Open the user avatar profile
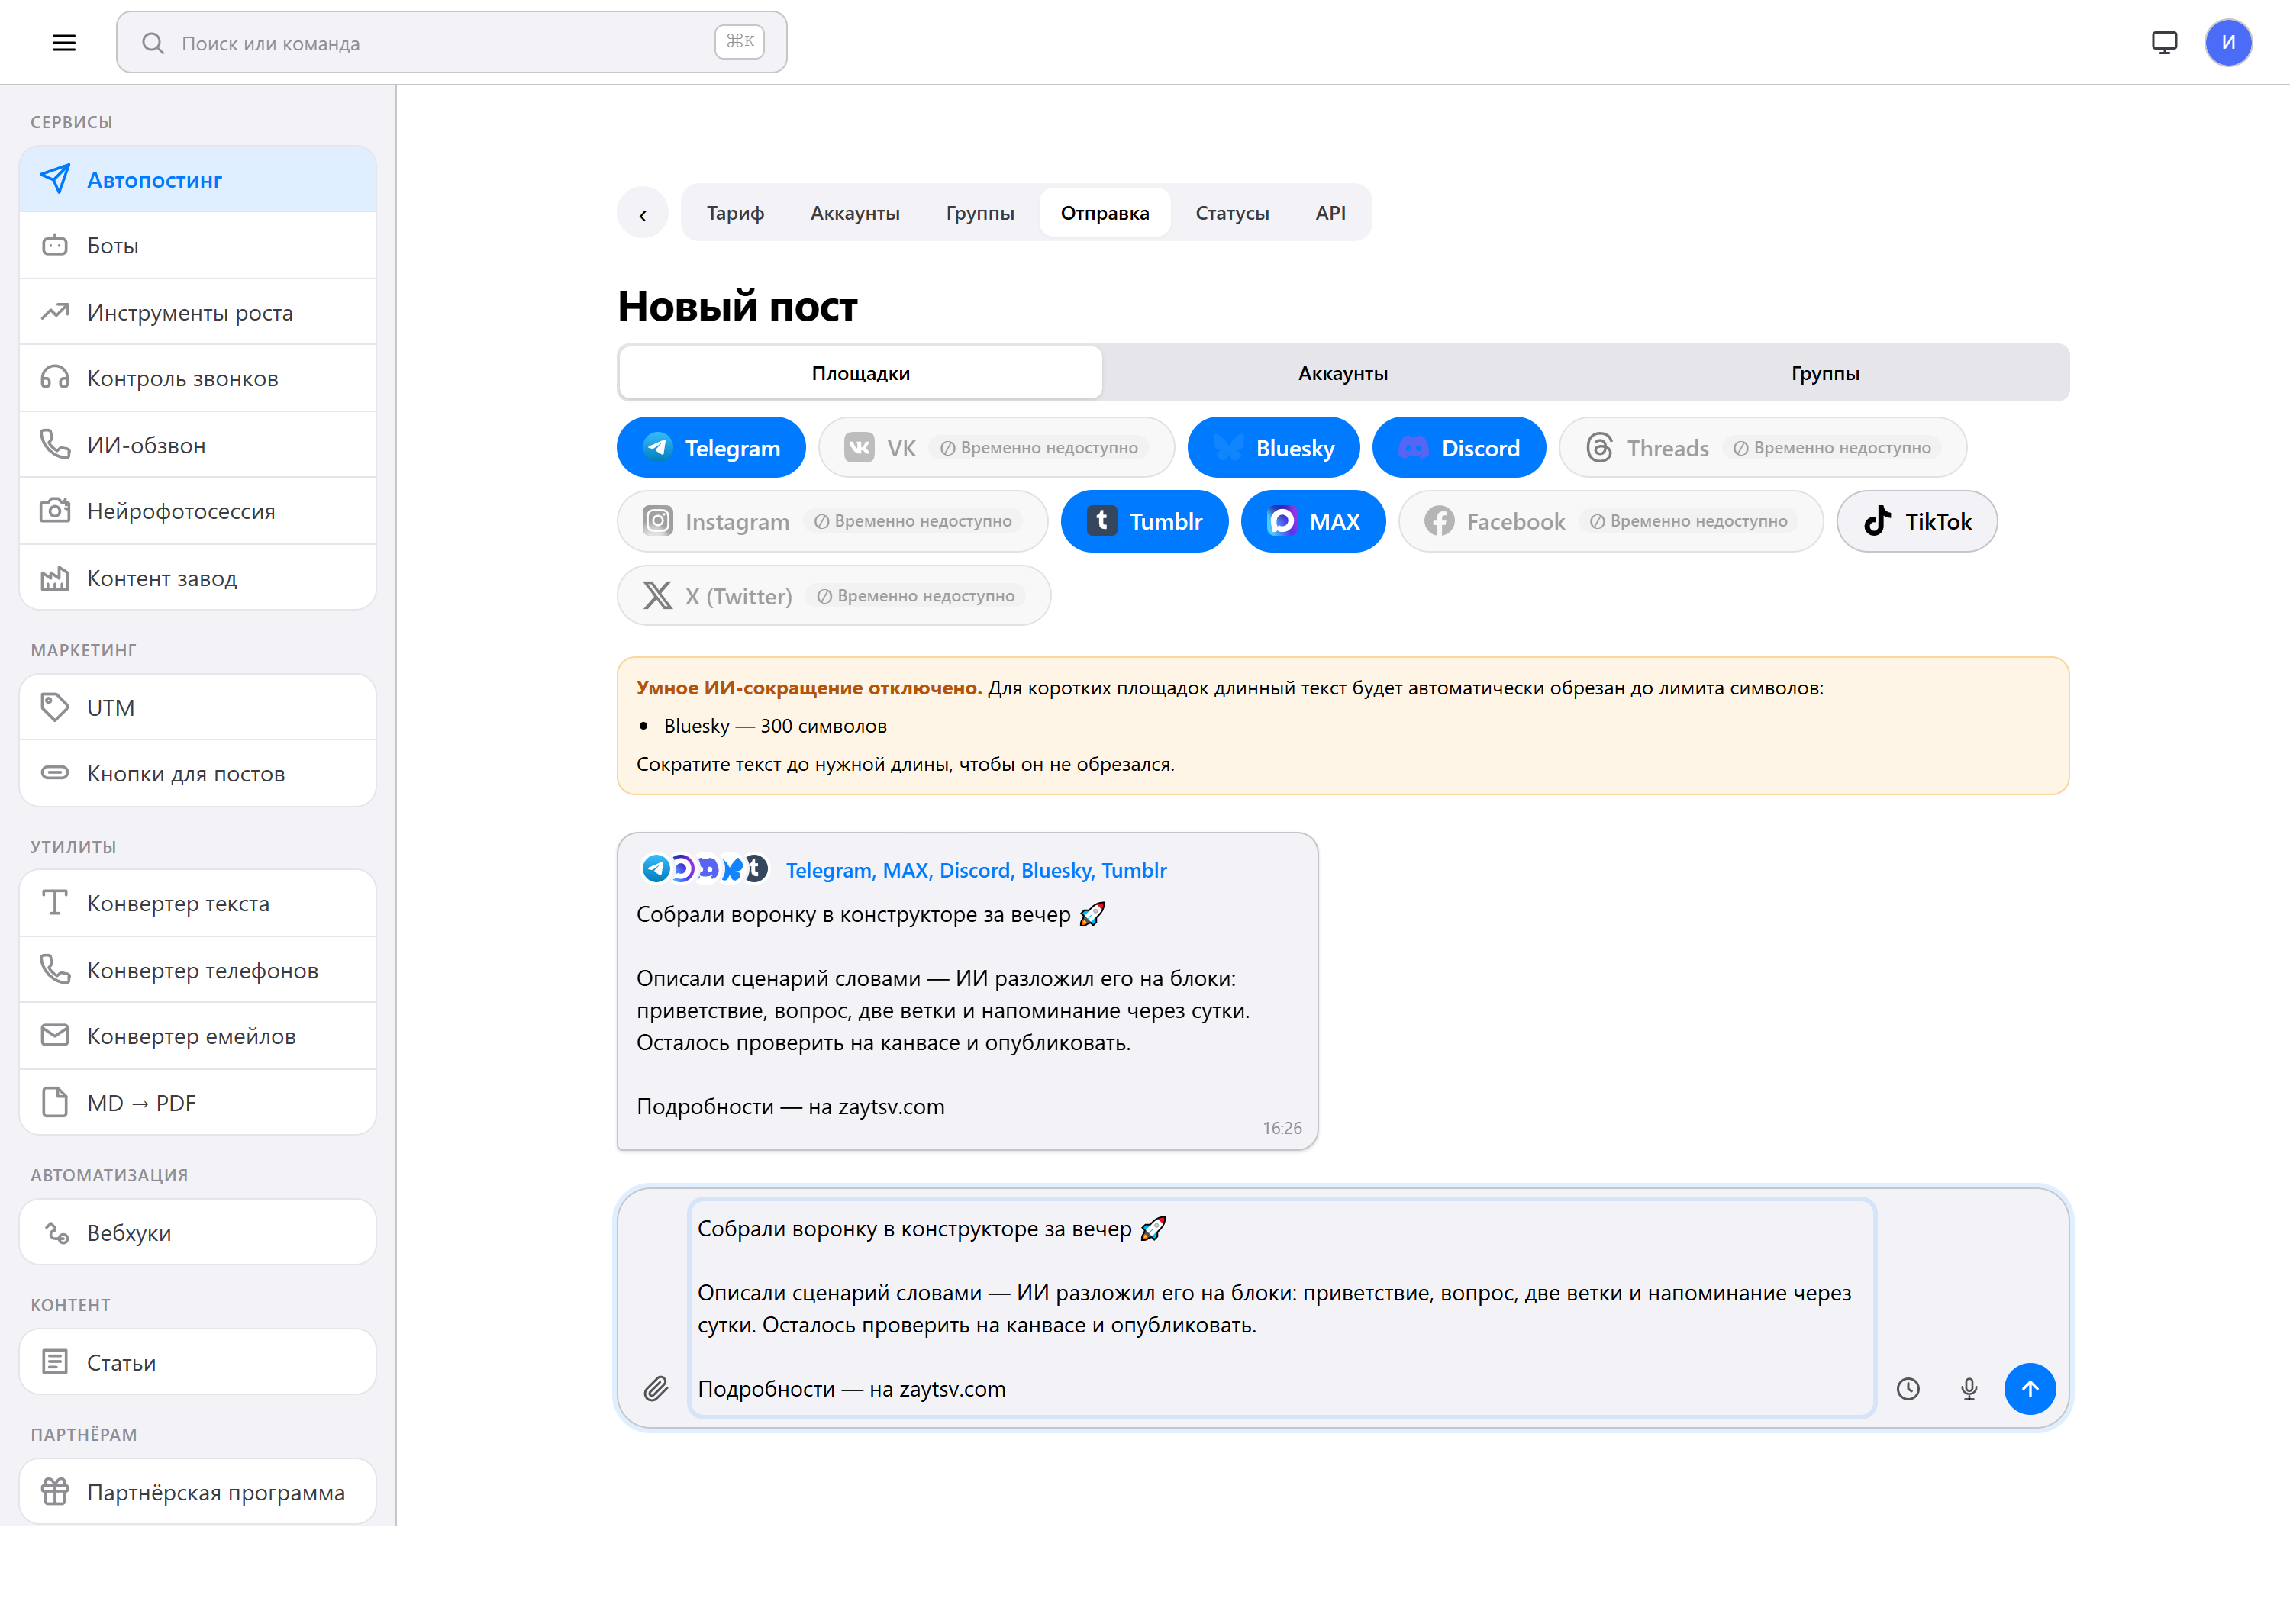The height and width of the screenshot is (1624, 2290). pos(2228,42)
